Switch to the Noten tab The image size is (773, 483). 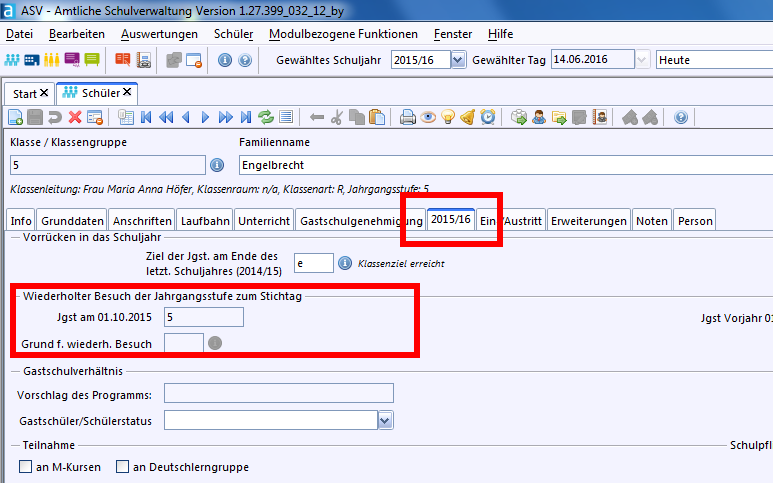pyautogui.click(x=652, y=221)
